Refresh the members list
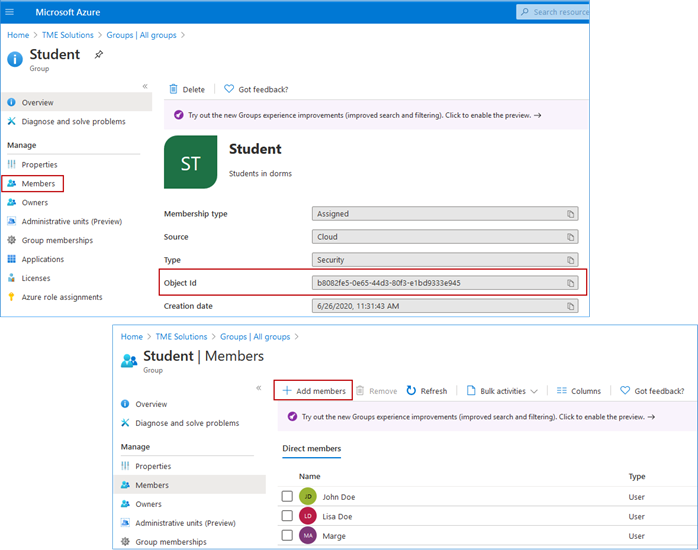698x550 pixels. [427, 391]
